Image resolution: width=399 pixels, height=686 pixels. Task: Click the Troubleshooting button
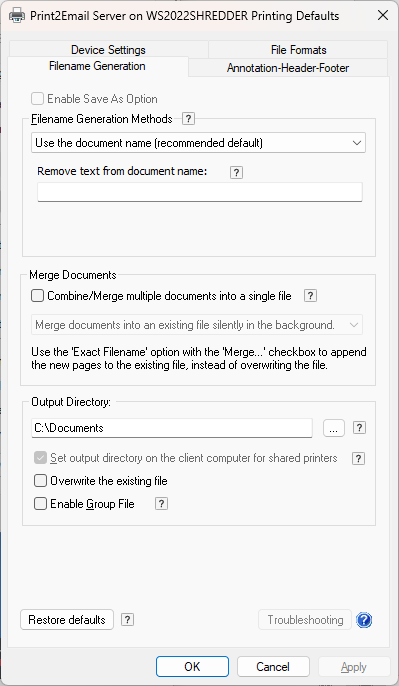[x=305, y=620]
